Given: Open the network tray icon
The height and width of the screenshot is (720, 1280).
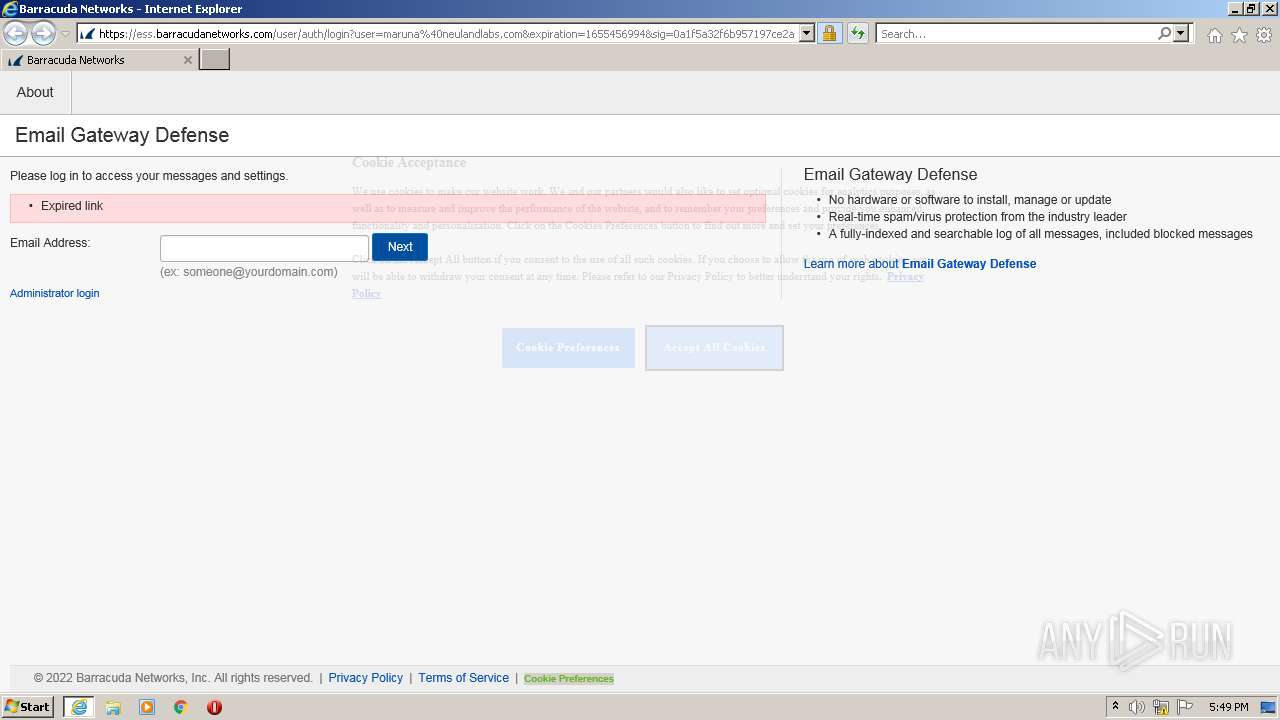Looking at the screenshot, I should point(1161,707).
